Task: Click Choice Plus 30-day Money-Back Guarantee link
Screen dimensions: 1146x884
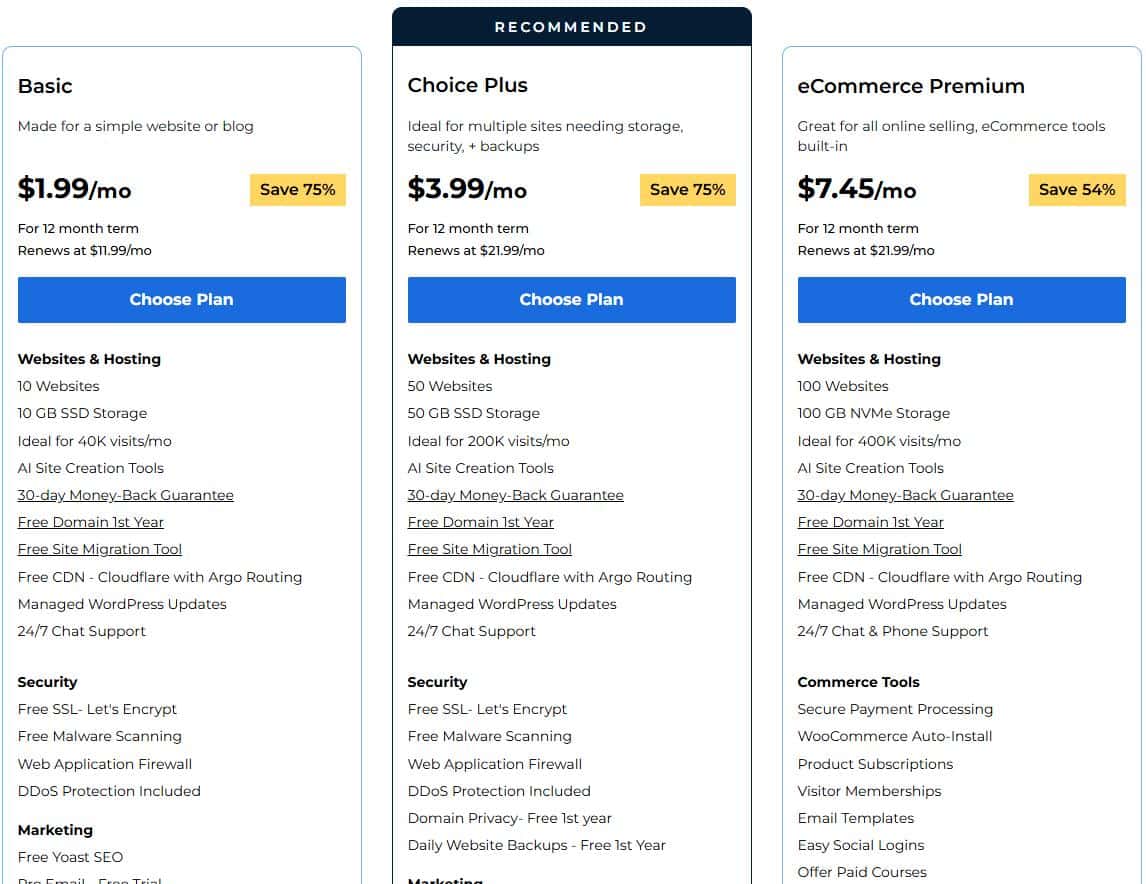Action: click(x=515, y=495)
